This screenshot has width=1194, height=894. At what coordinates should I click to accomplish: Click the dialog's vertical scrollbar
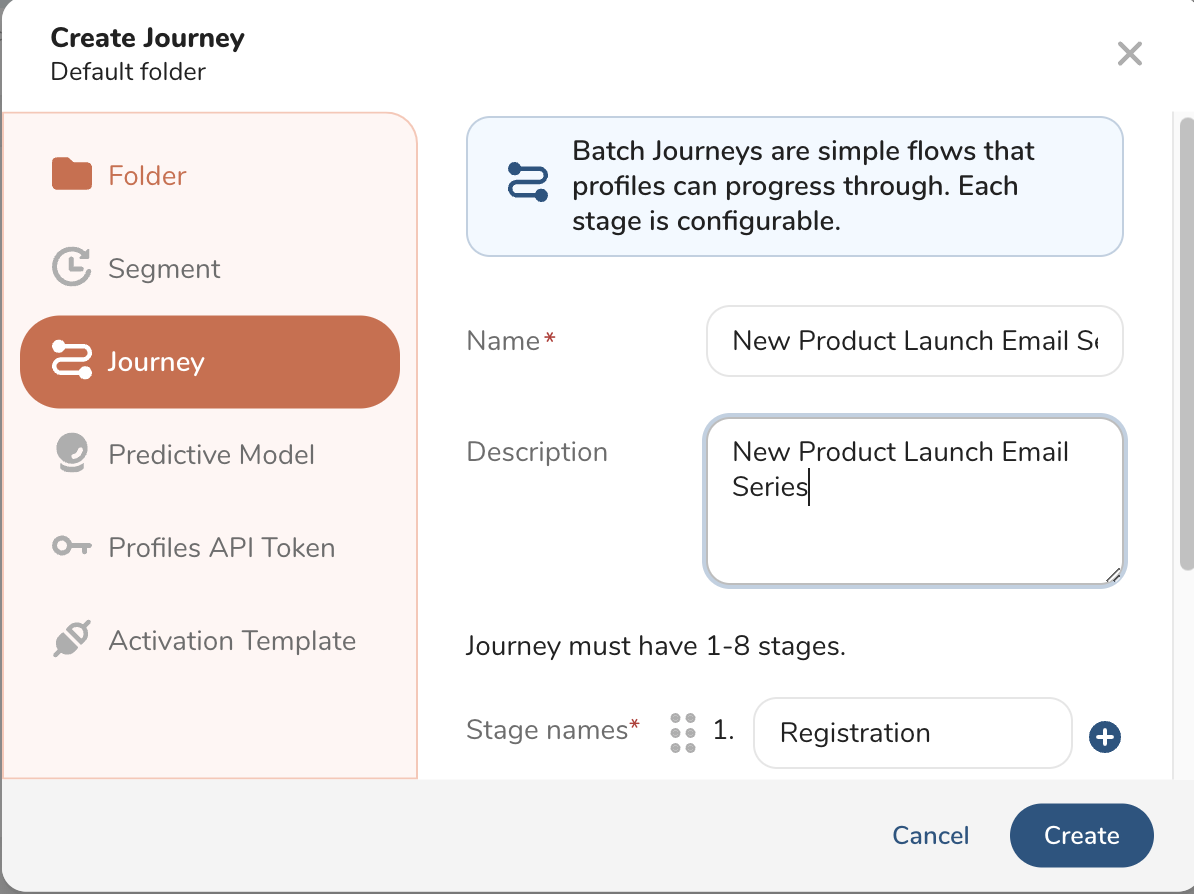point(1186,340)
